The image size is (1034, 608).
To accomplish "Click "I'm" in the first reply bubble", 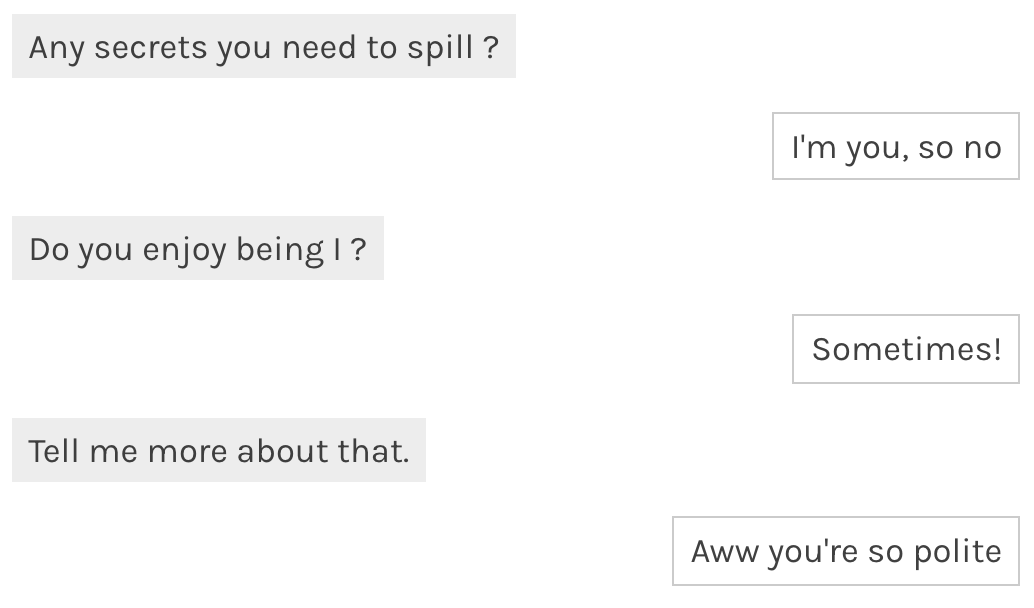I will [814, 147].
